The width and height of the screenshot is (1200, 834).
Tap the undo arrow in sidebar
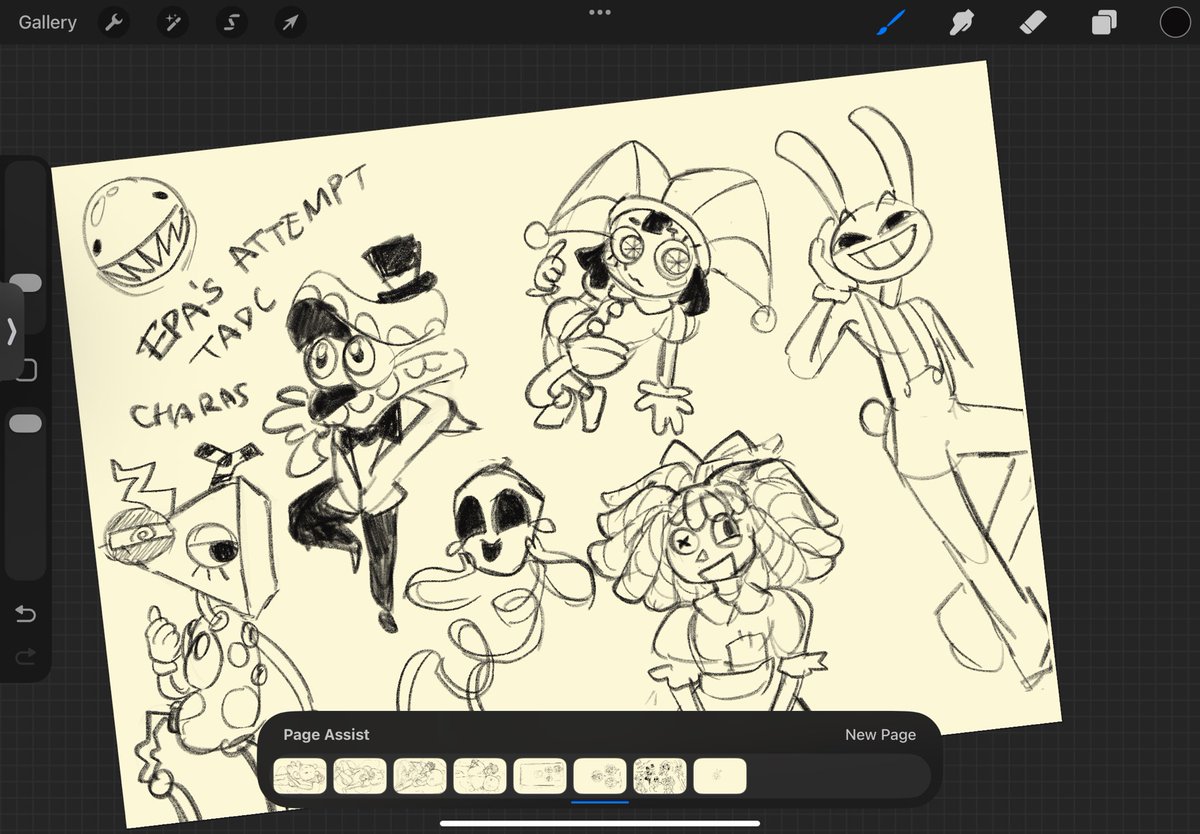26,613
